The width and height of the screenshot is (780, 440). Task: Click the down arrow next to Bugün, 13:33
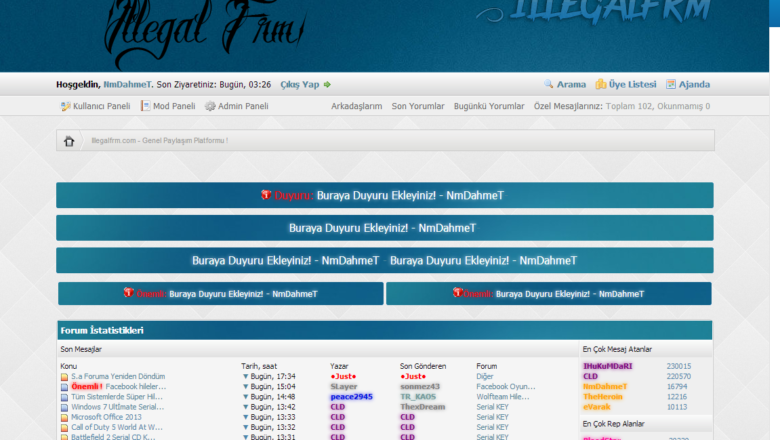coord(245,417)
